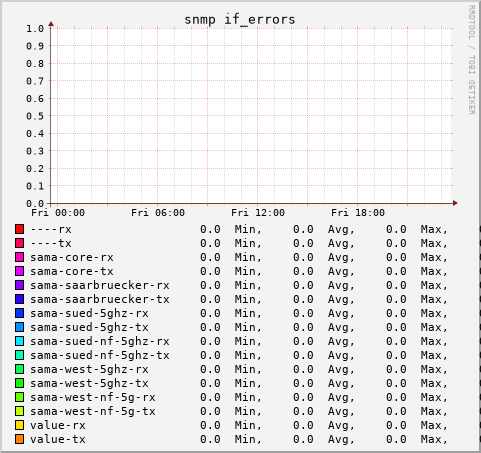Click the magenta swatch beside sama-core-rx
Screen dimensions: 481x453
(19, 257)
